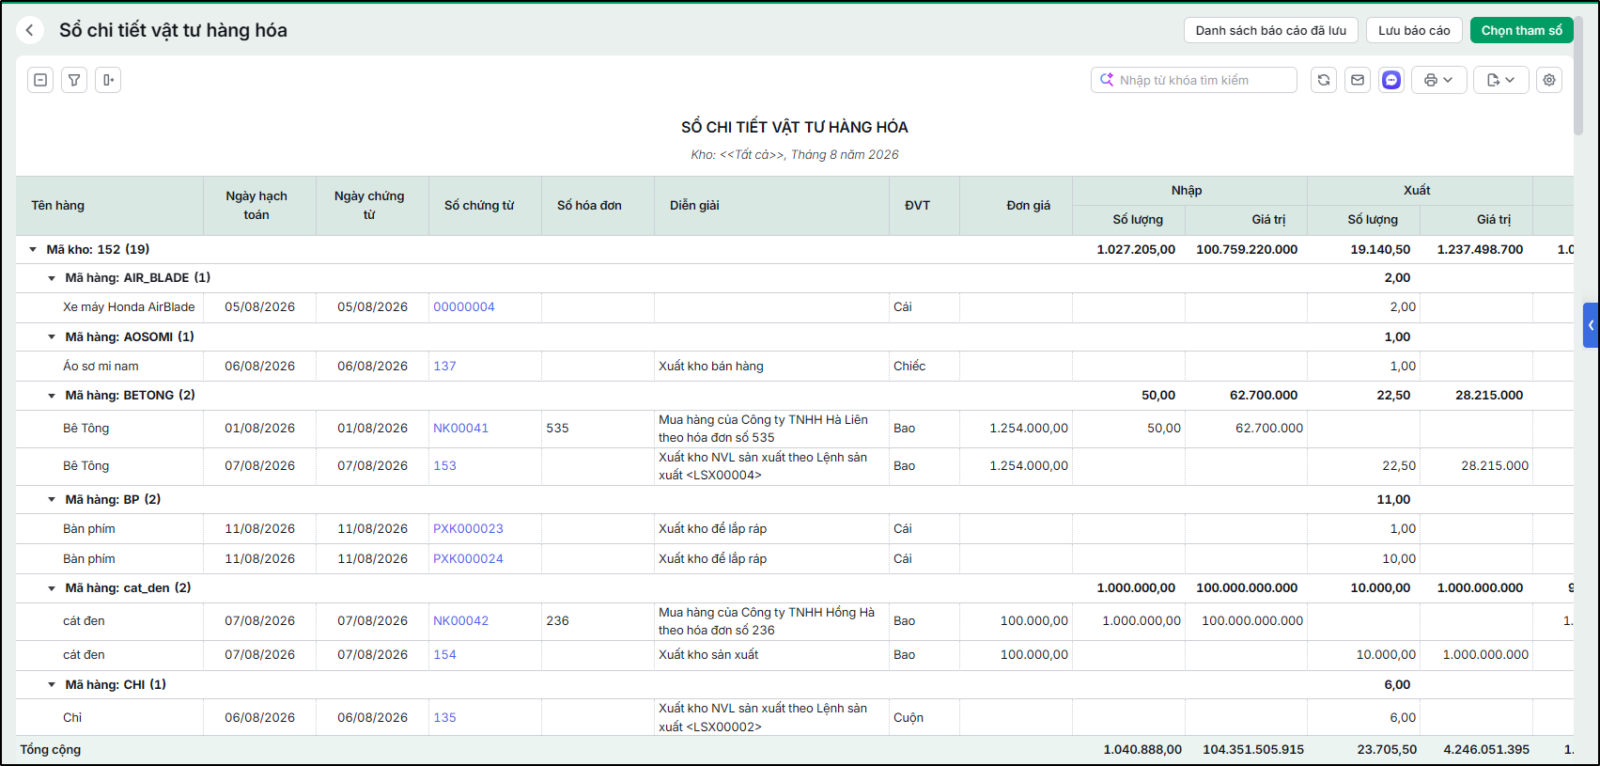Open voucher link NK00041
This screenshot has width=1600, height=766.
click(x=461, y=428)
